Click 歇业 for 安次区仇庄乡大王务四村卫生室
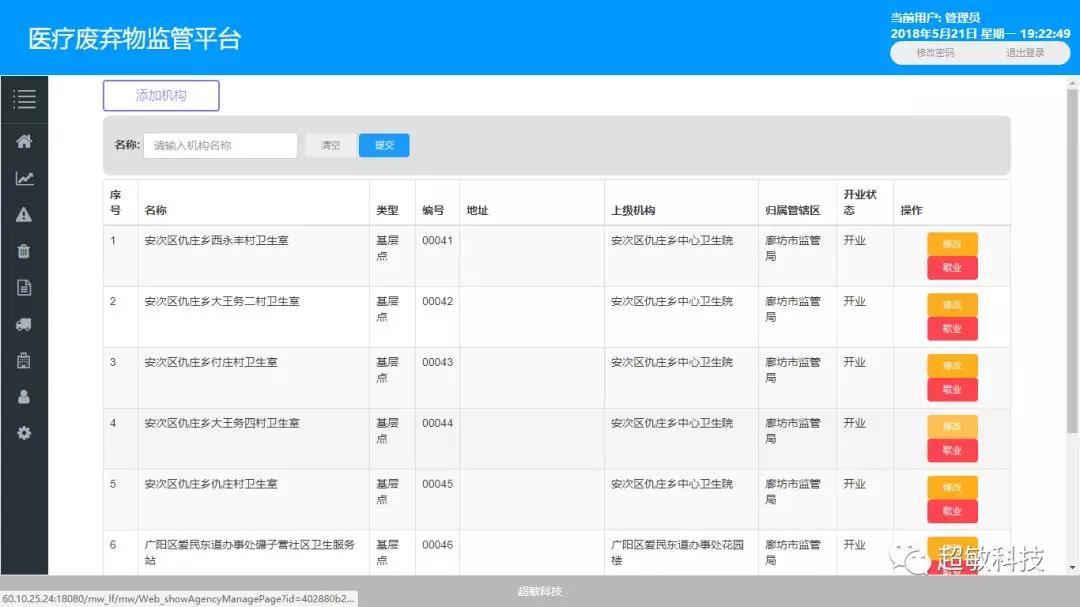The height and width of the screenshot is (607, 1080). click(x=952, y=451)
